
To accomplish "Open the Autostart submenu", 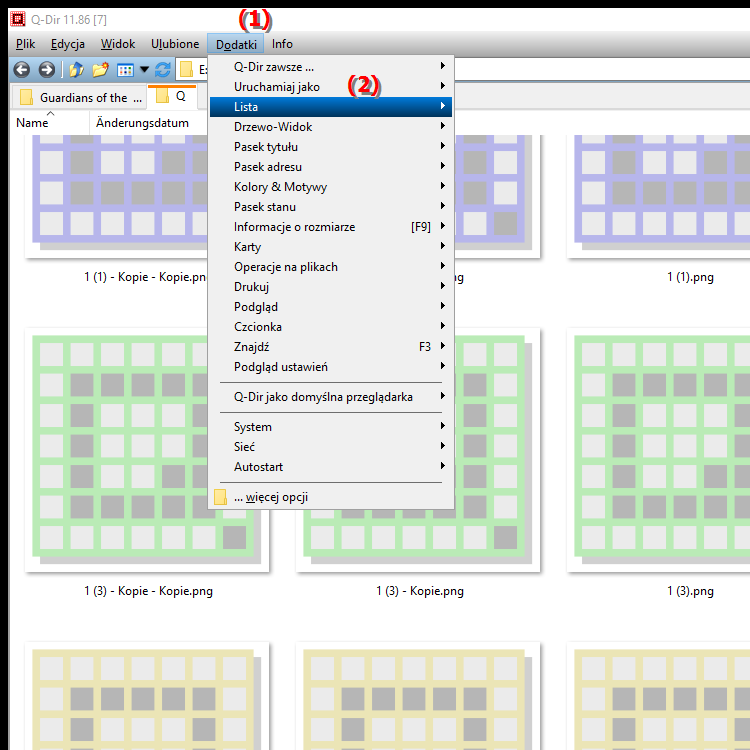I will pyautogui.click(x=331, y=467).
